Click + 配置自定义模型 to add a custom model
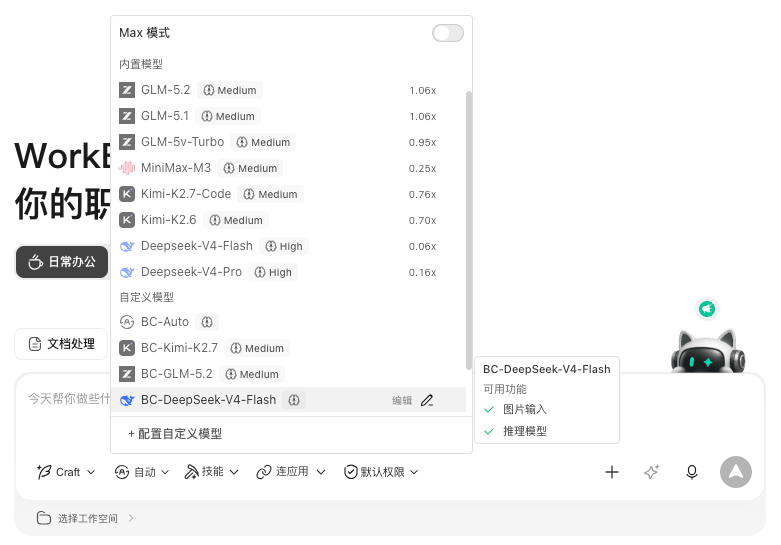This screenshot has width=781, height=545. (175, 433)
